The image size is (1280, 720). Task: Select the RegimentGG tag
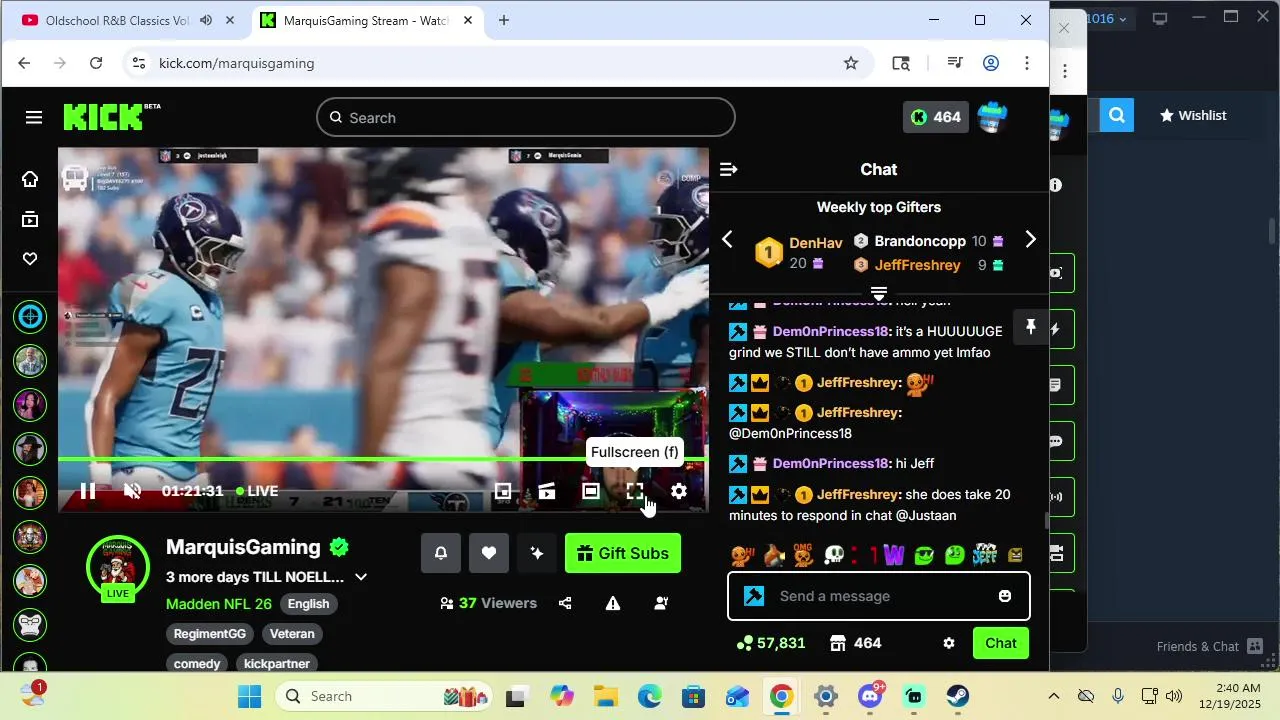pos(210,634)
